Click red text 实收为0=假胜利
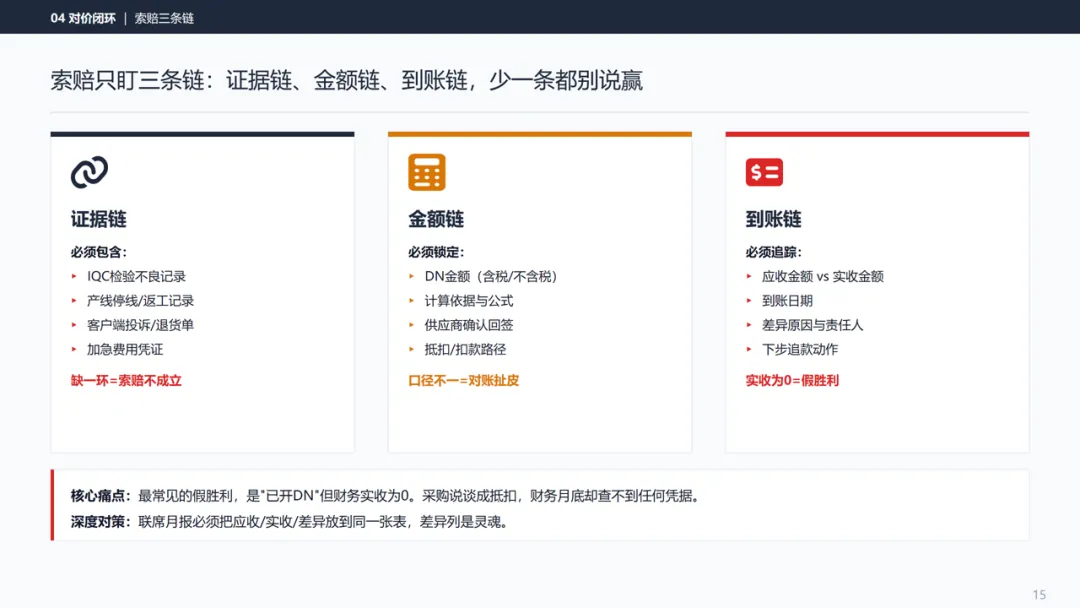Image resolution: width=1080 pixels, height=608 pixels. click(792, 380)
